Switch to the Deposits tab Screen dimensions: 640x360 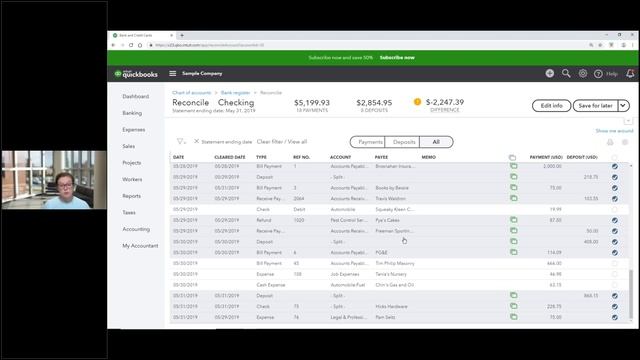[403, 142]
